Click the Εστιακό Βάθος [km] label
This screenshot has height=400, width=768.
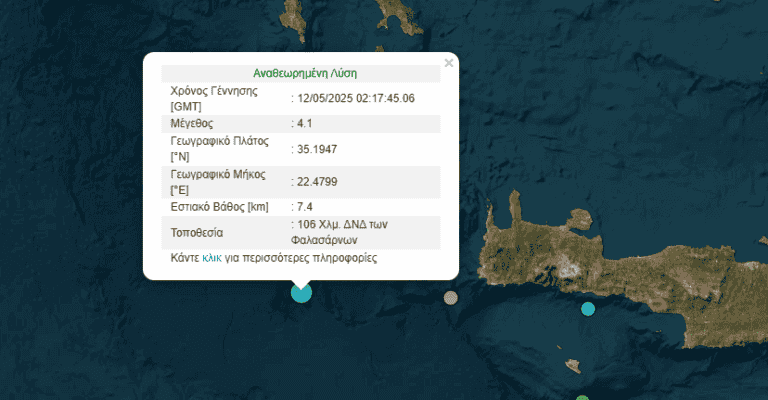220,207
